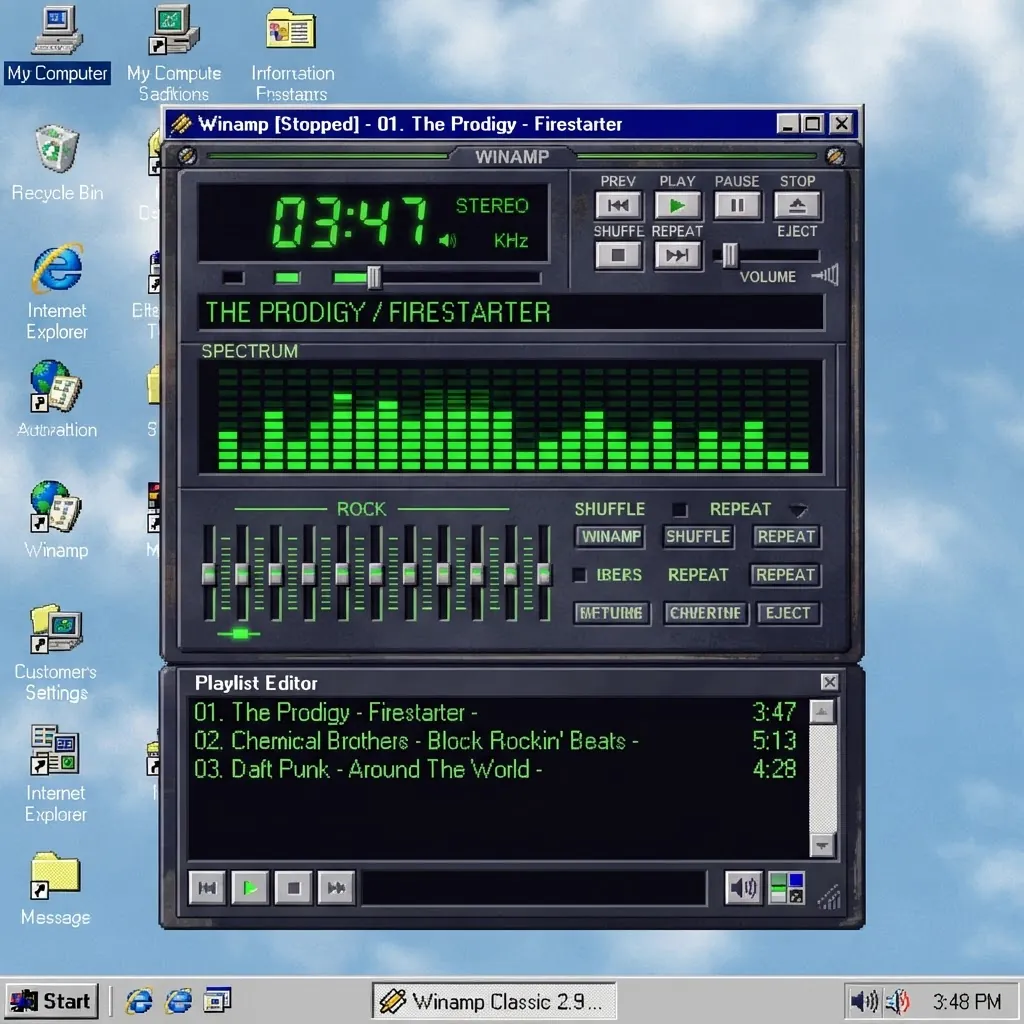Click the small speaker icon beside the 03:47 timer
This screenshot has height=1024, width=1024.
click(x=447, y=241)
